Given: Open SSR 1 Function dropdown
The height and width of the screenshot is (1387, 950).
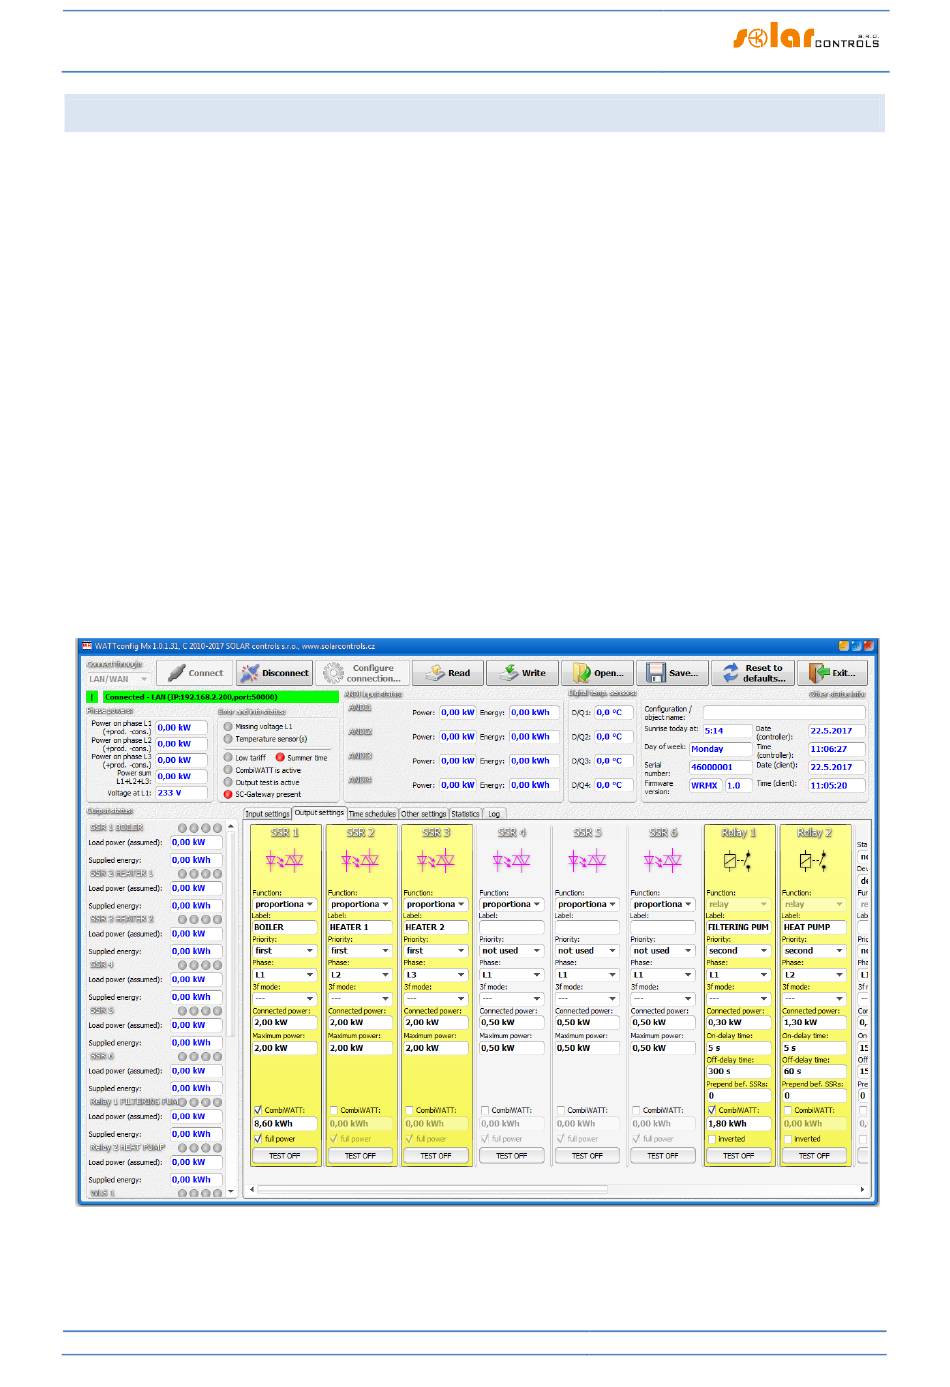Looking at the screenshot, I should tap(284, 904).
